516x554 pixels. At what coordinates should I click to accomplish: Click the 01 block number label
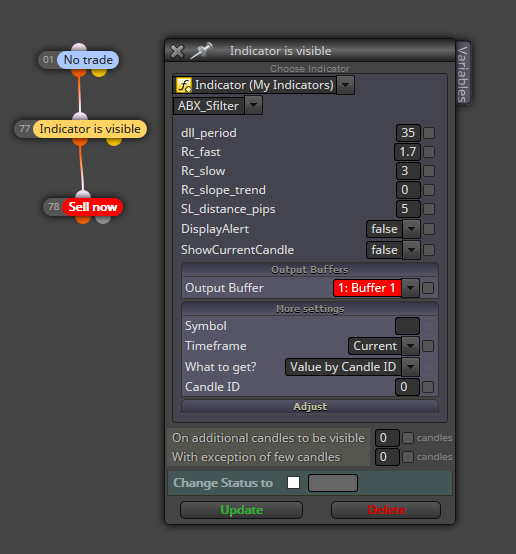click(48, 60)
